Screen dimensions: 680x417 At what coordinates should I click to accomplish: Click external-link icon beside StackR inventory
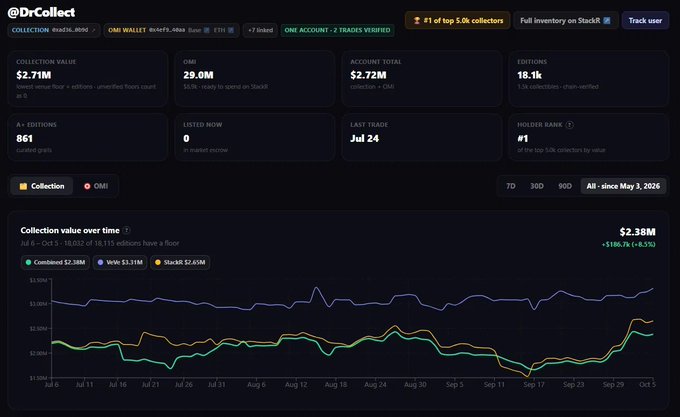[x=607, y=20]
